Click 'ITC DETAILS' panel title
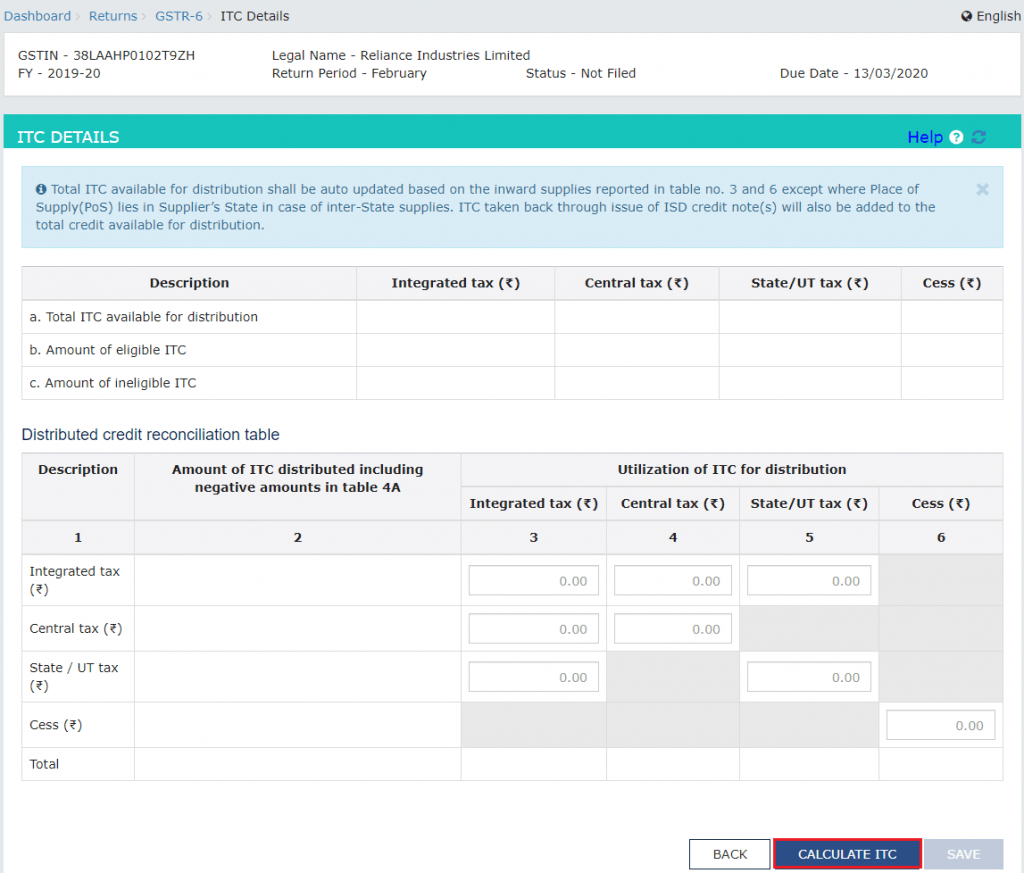This screenshot has width=1024, height=873. [68, 137]
